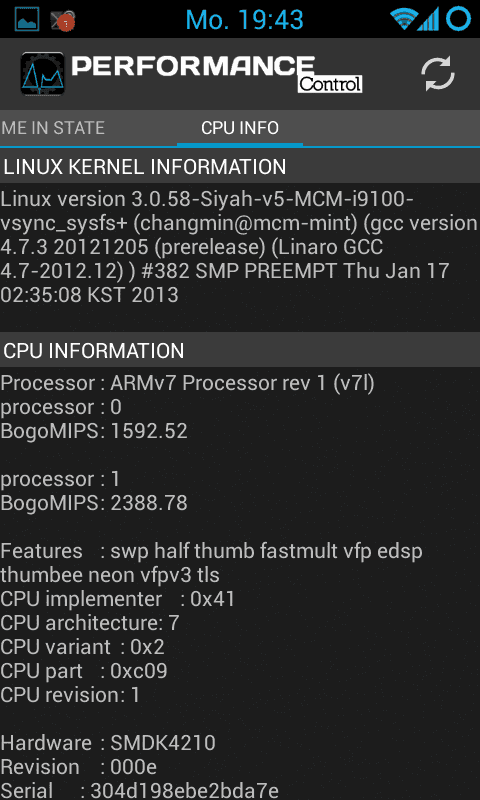
Task: Tap the refresh icon in the action bar
Action: coord(438,74)
